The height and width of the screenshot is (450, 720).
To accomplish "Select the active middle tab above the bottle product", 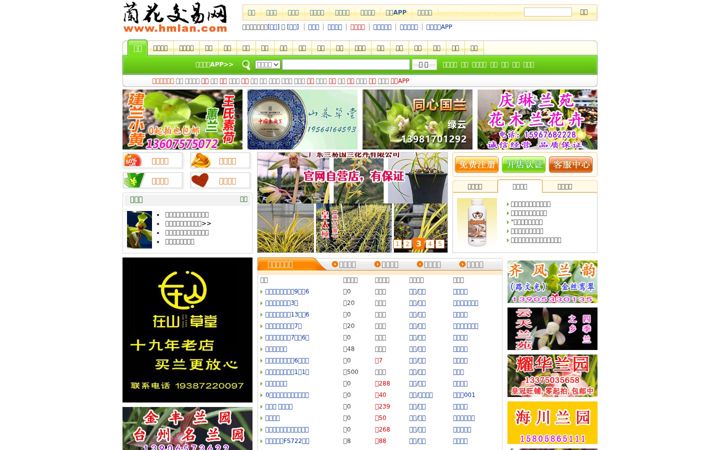I will pyautogui.click(x=520, y=186).
